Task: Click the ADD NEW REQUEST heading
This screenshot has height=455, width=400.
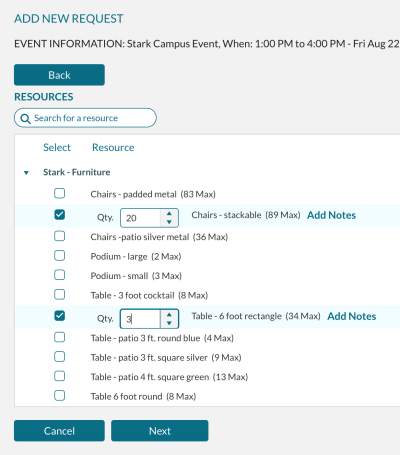Action: point(69,19)
